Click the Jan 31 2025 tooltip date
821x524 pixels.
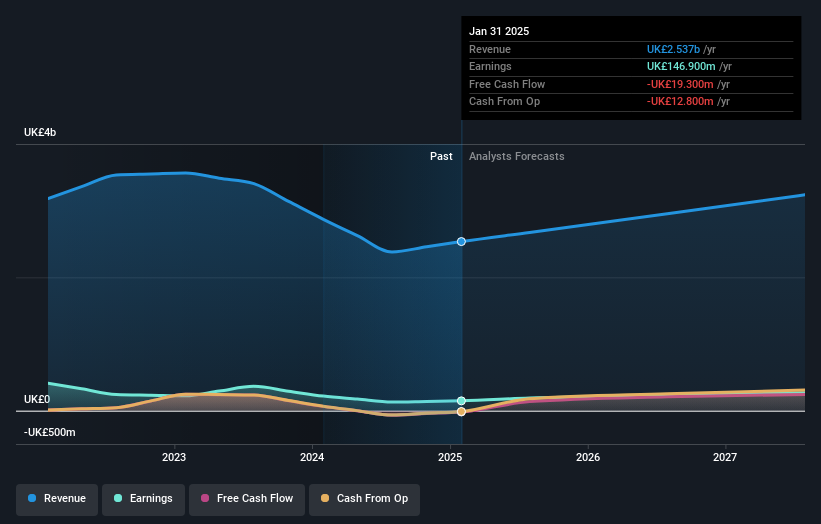pyautogui.click(x=499, y=31)
